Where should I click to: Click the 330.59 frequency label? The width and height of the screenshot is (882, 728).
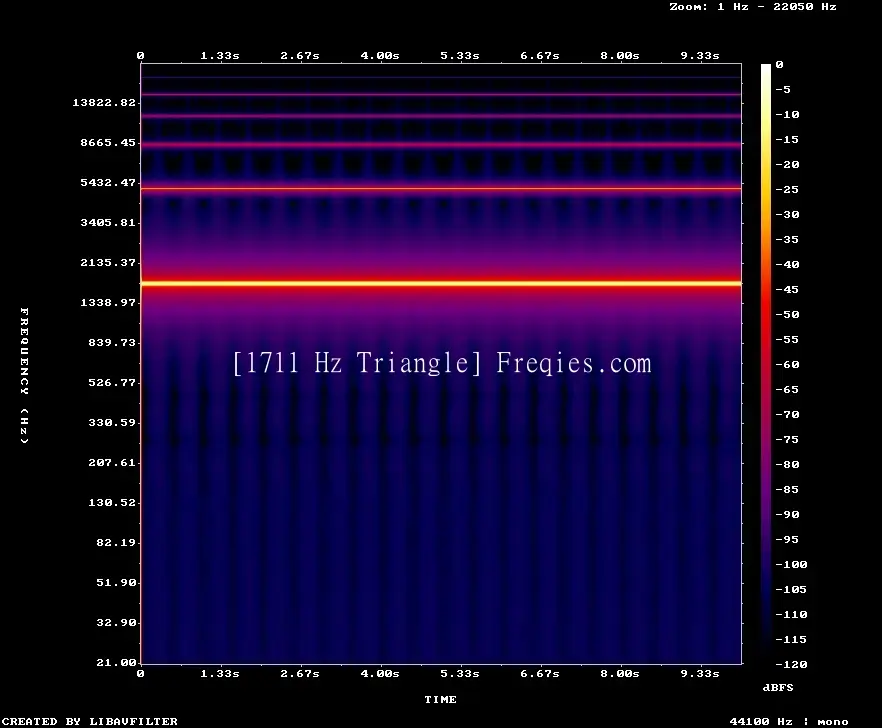(112, 422)
